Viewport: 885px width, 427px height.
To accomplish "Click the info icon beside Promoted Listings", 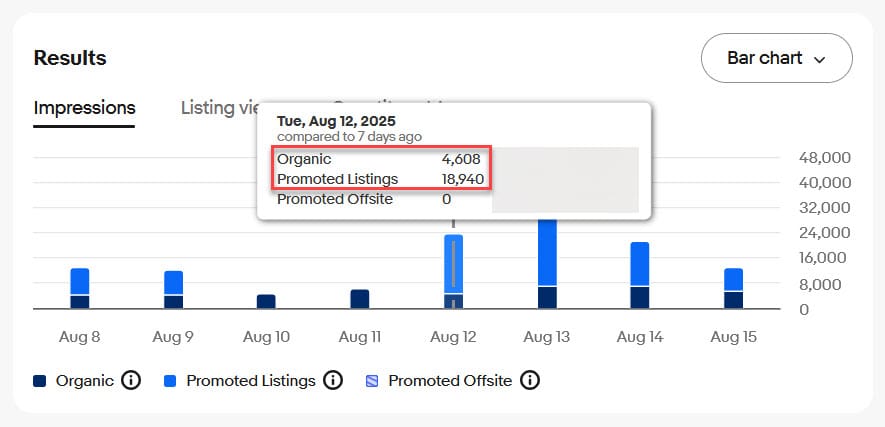I will [333, 381].
